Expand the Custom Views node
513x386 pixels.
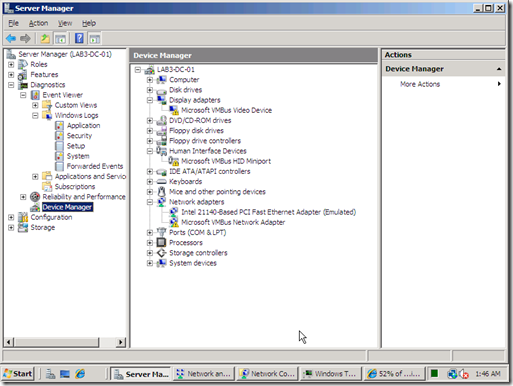pyautogui.click(x=35, y=105)
